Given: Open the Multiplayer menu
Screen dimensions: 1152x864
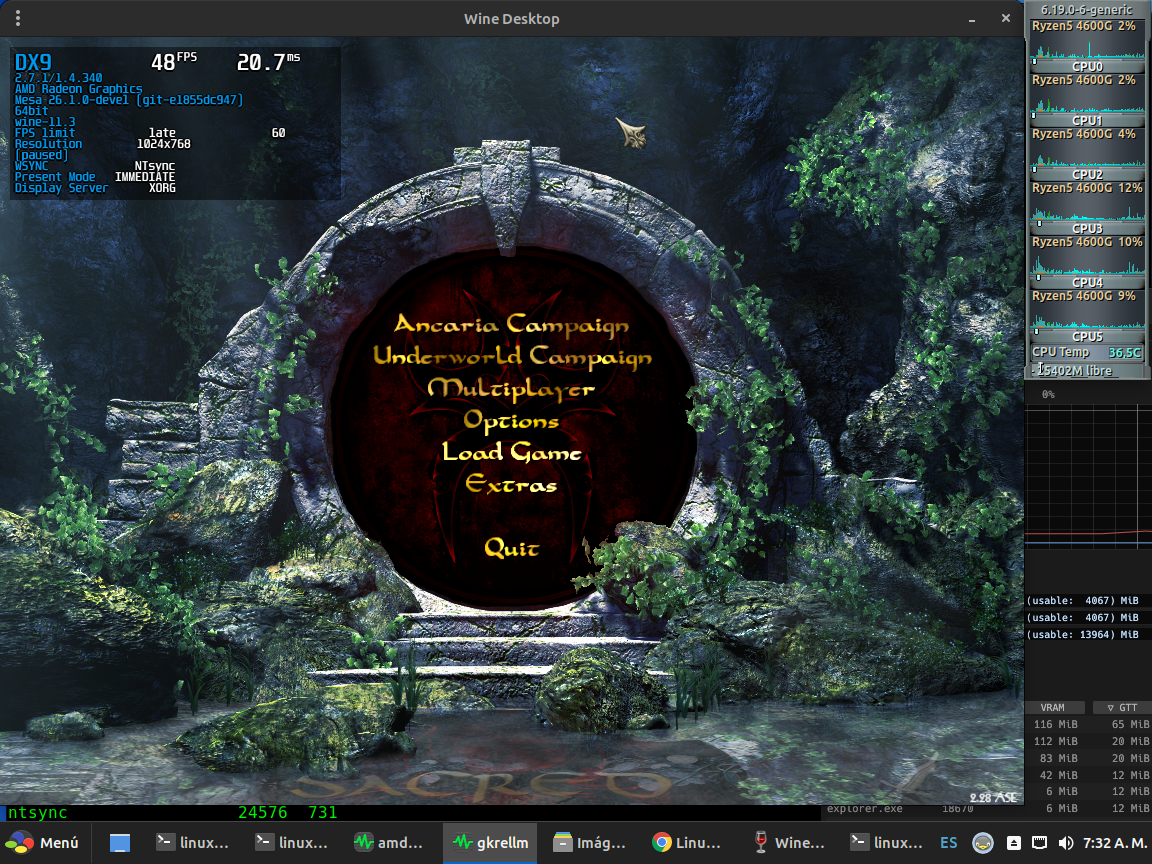Looking at the screenshot, I should pos(511,389).
